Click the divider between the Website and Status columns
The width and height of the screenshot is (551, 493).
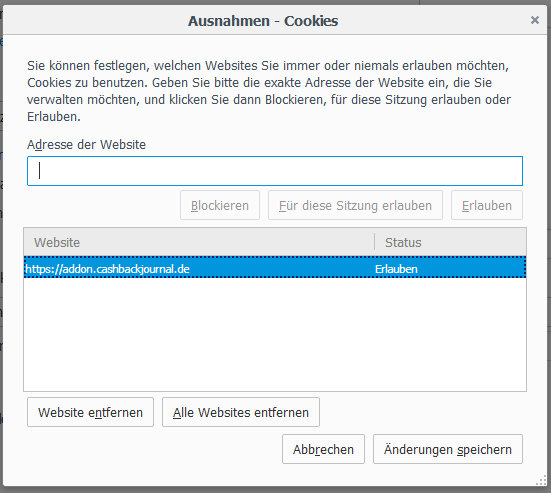coord(375,242)
